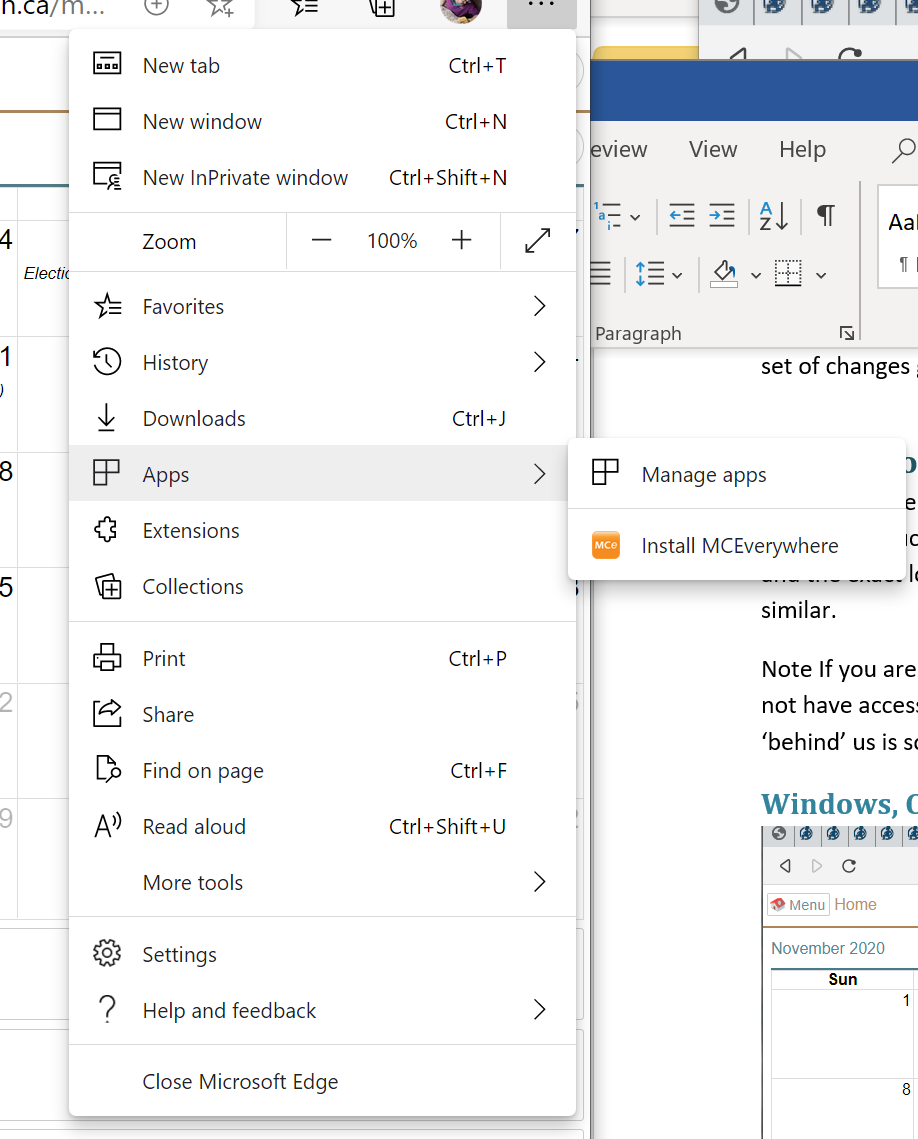Image resolution: width=918 pixels, height=1139 pixels.
Task: Open the multilevel list dropdown arrow
Action: click(635, 217)
